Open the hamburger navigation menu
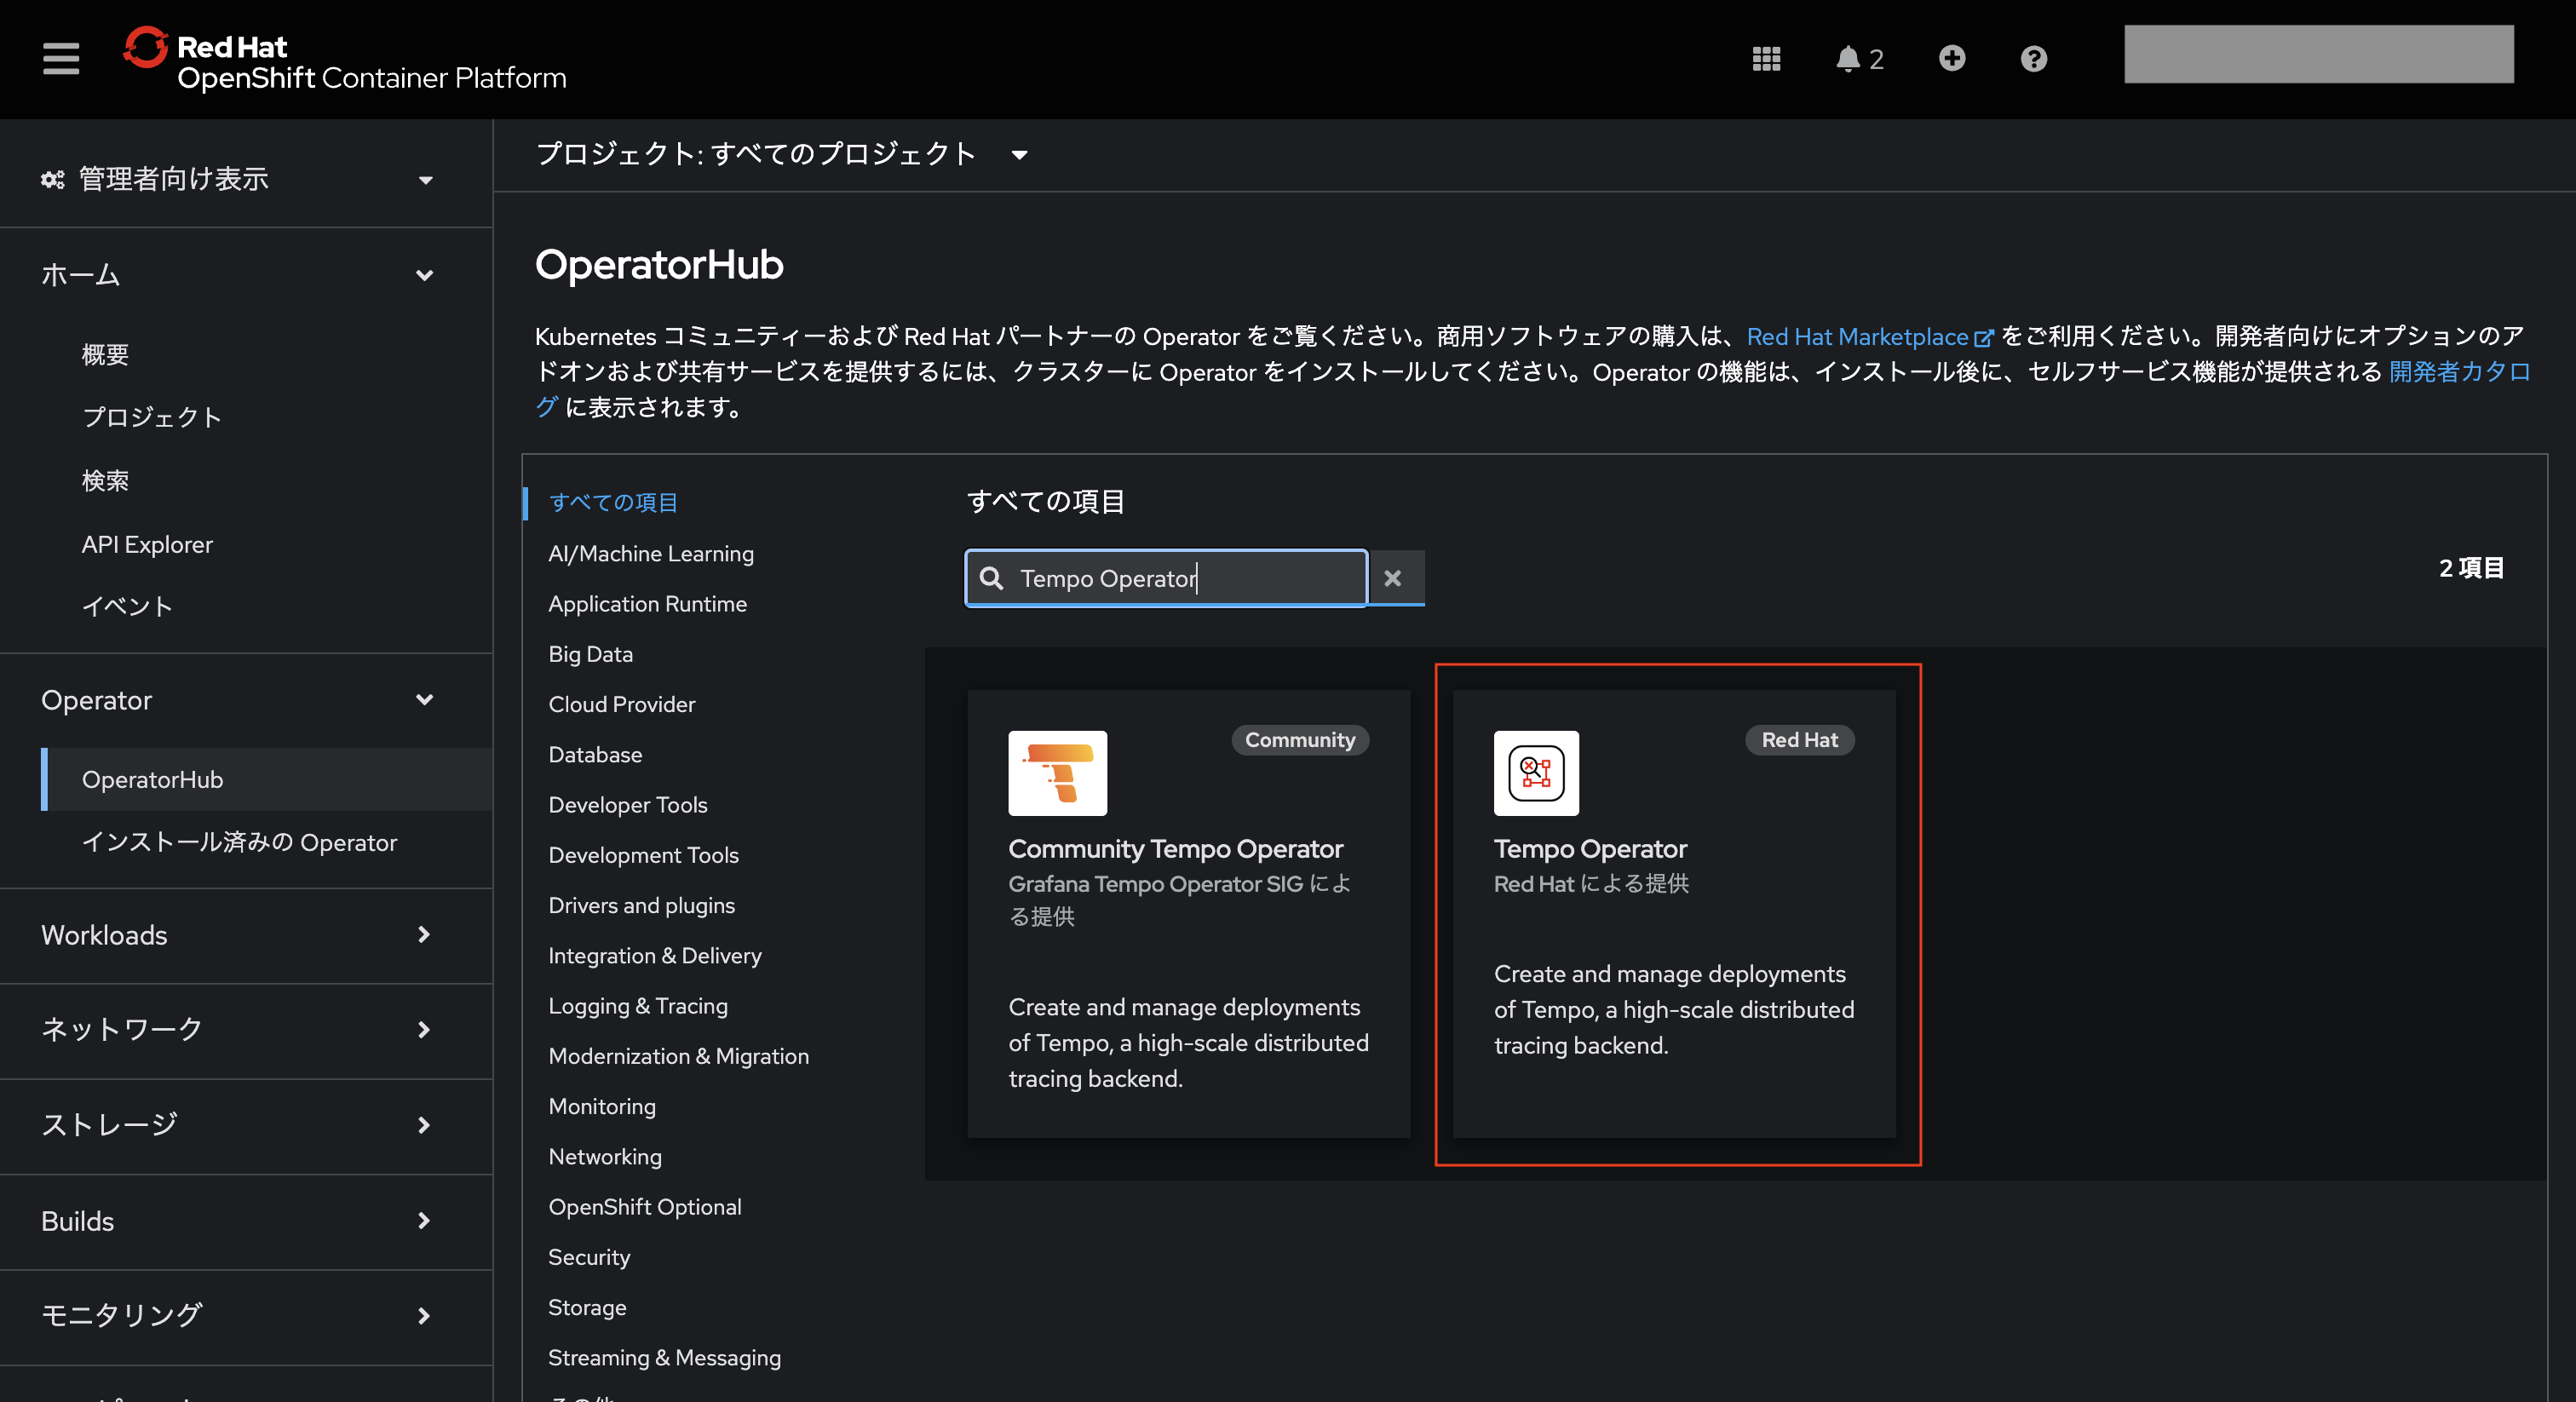This screenshot has width=2576, height=1402. point(60,58)
